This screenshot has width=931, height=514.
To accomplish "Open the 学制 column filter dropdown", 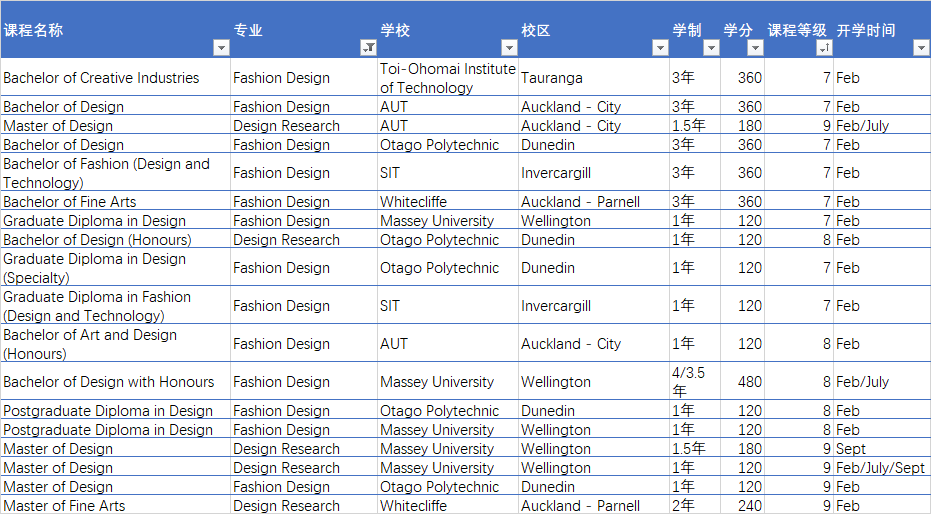I will (711, 47).
